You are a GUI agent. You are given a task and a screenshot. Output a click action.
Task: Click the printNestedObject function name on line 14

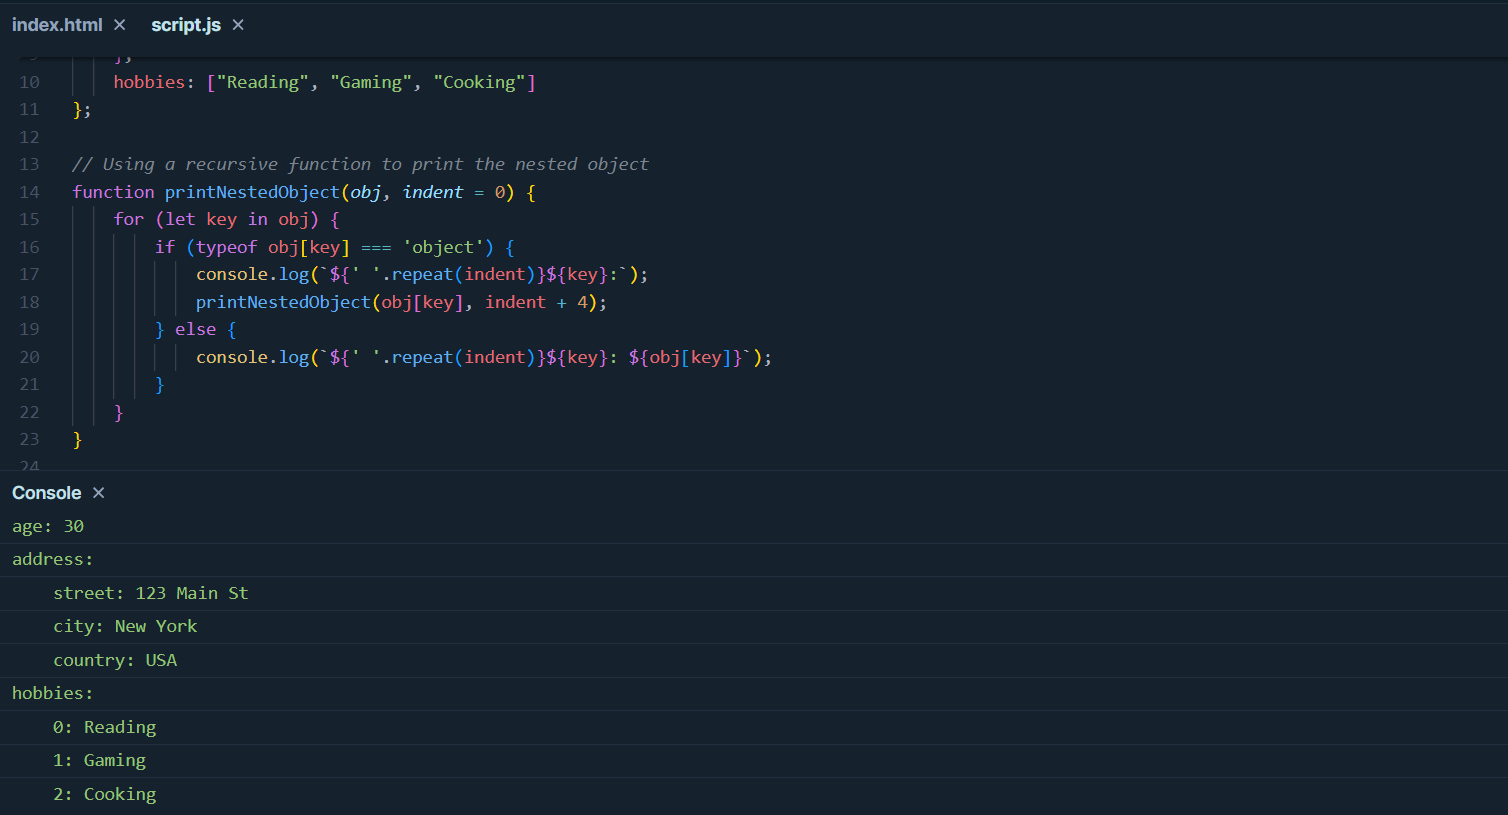pos(252,192)
